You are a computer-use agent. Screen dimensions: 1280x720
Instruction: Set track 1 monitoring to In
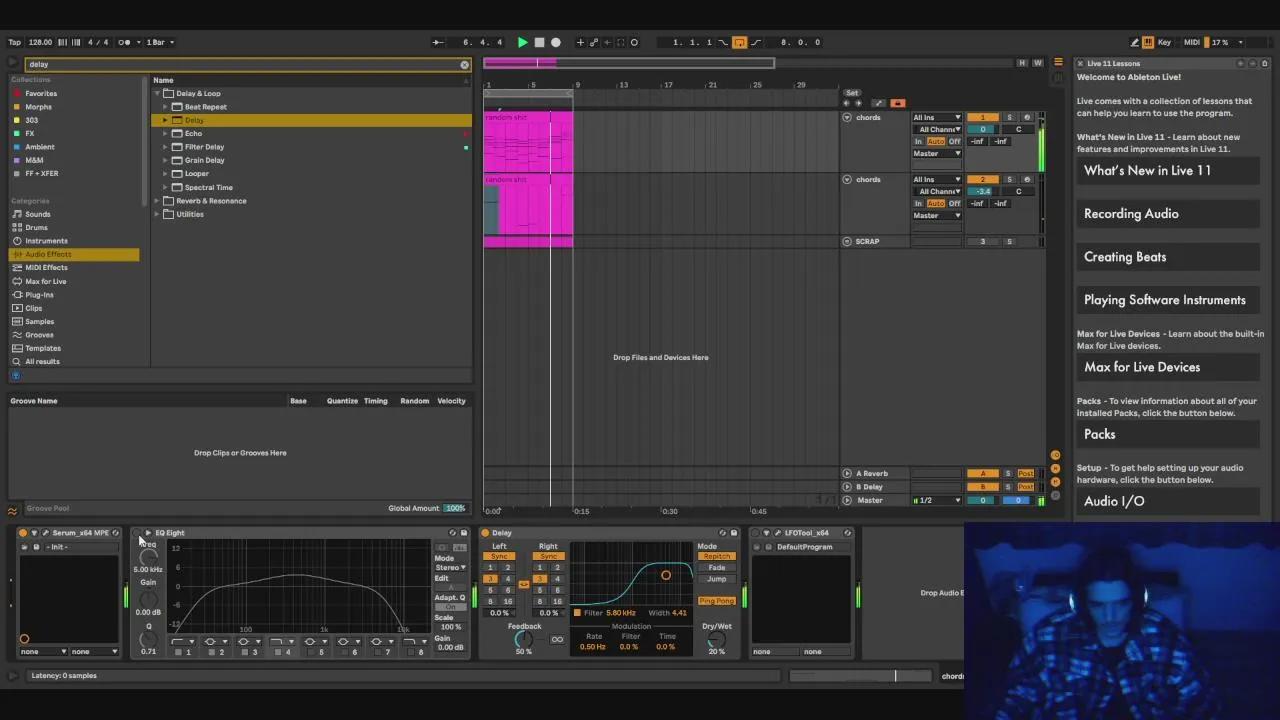(x=918, y=142)
